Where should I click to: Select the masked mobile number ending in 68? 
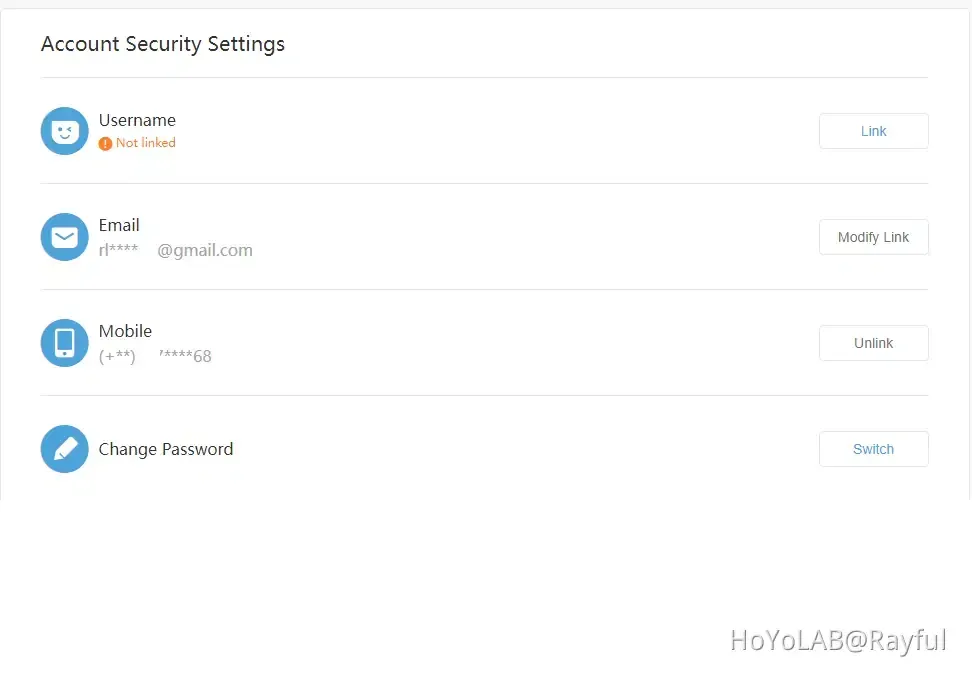pyautogui.click(x=155, y=355)
